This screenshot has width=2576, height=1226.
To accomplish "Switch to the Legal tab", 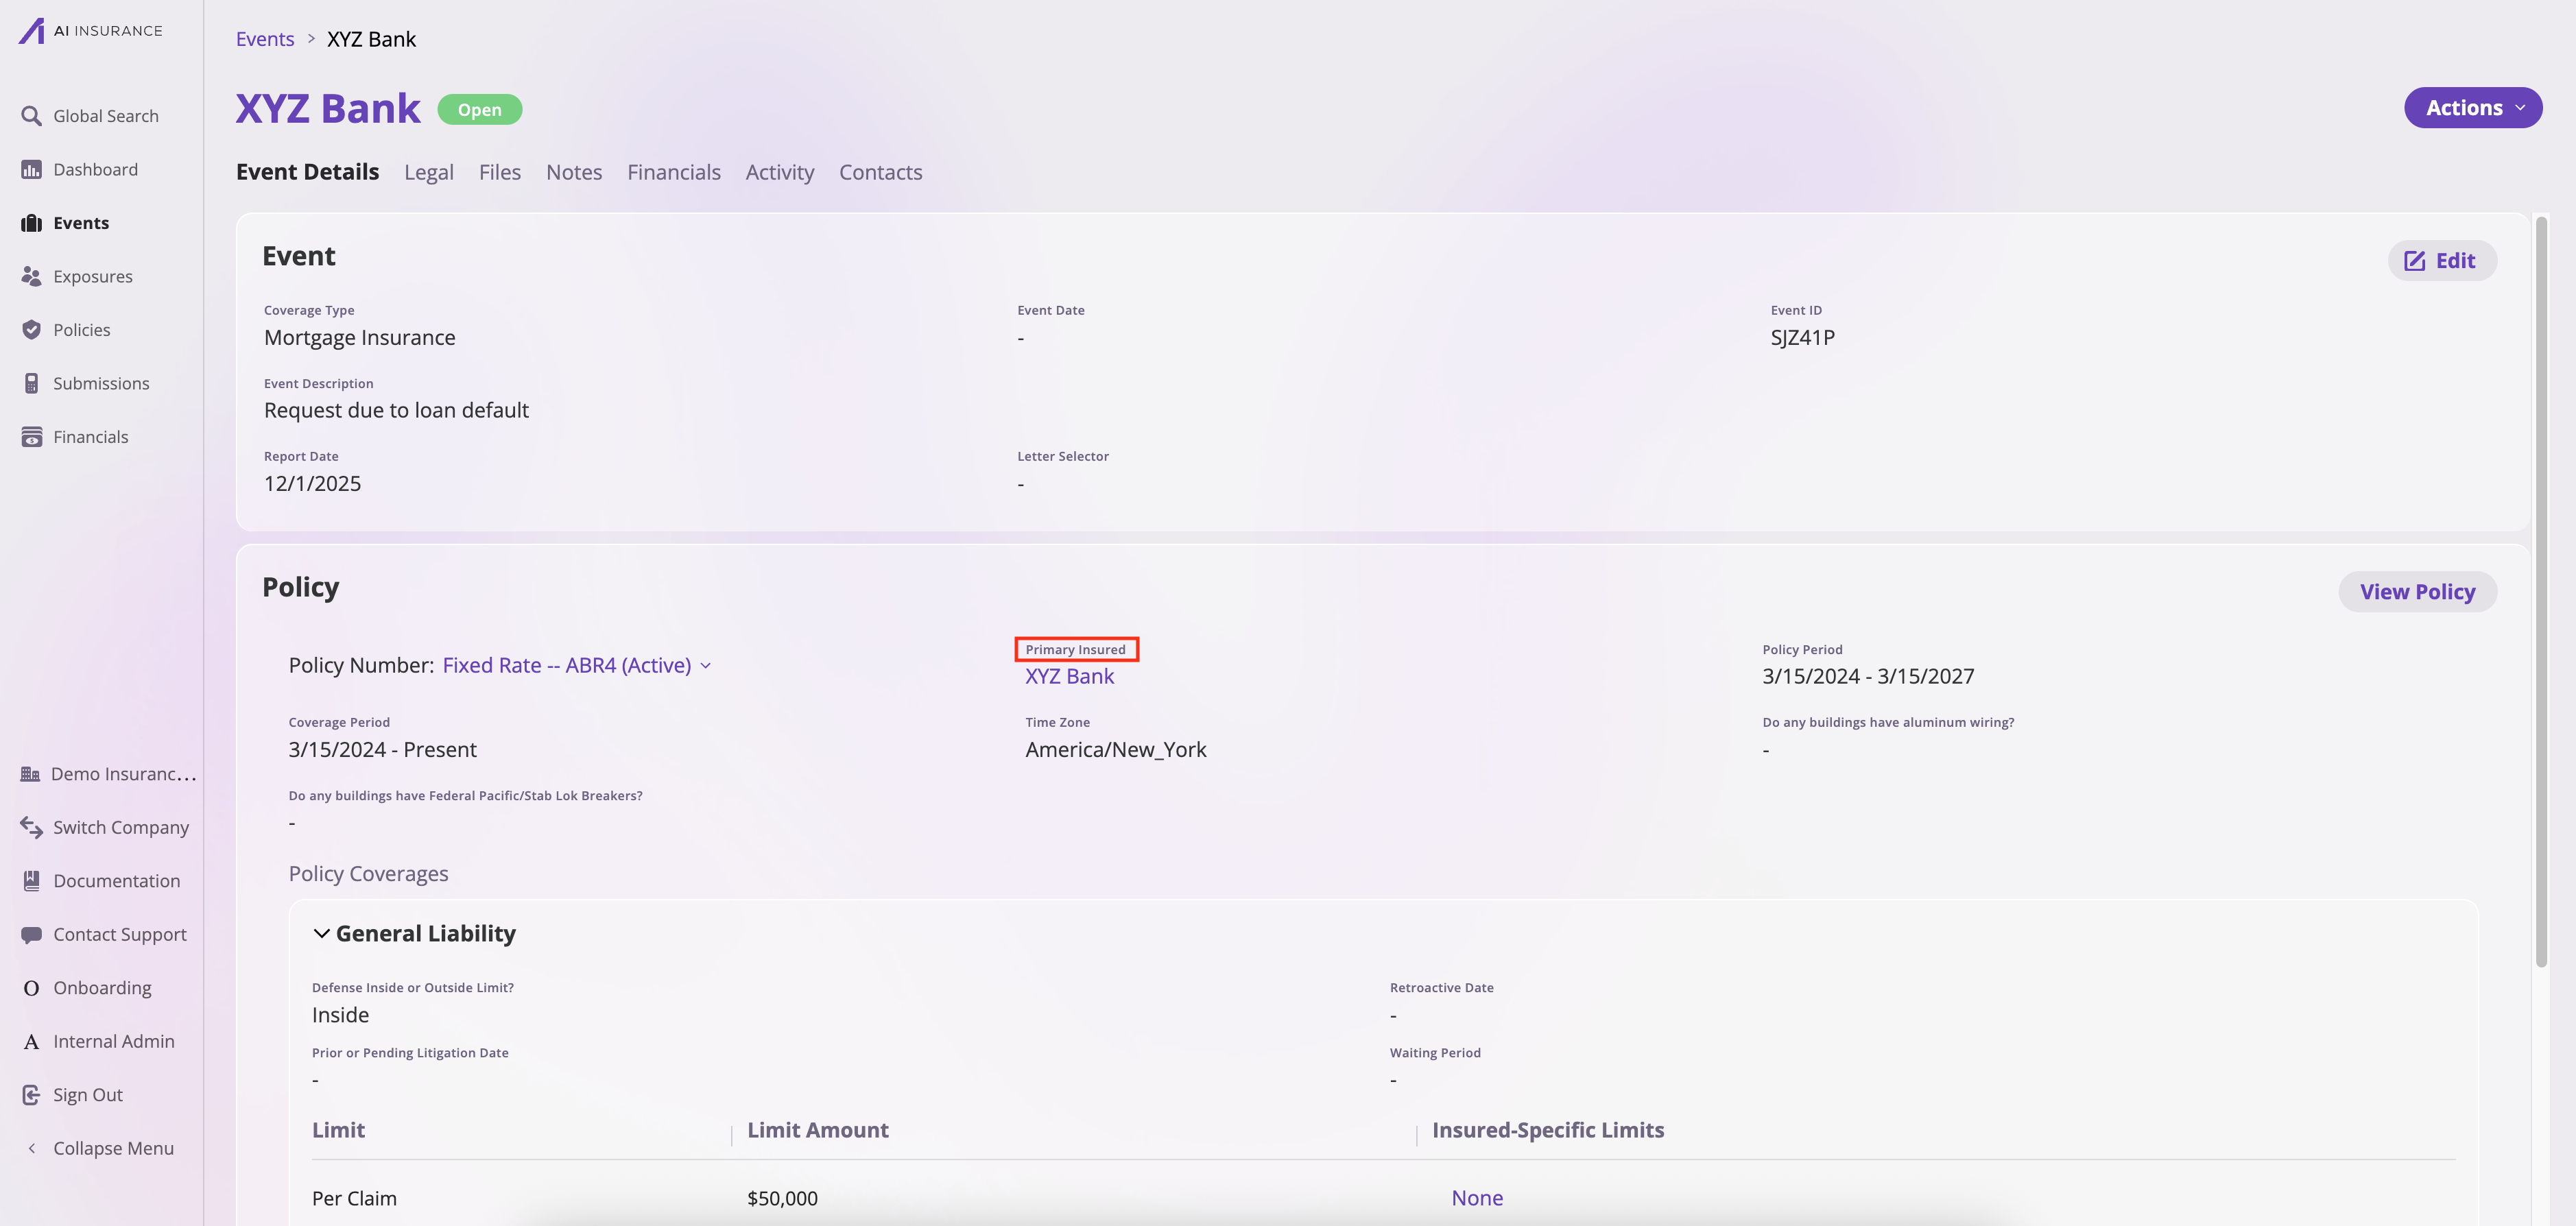I will [429, 172].
